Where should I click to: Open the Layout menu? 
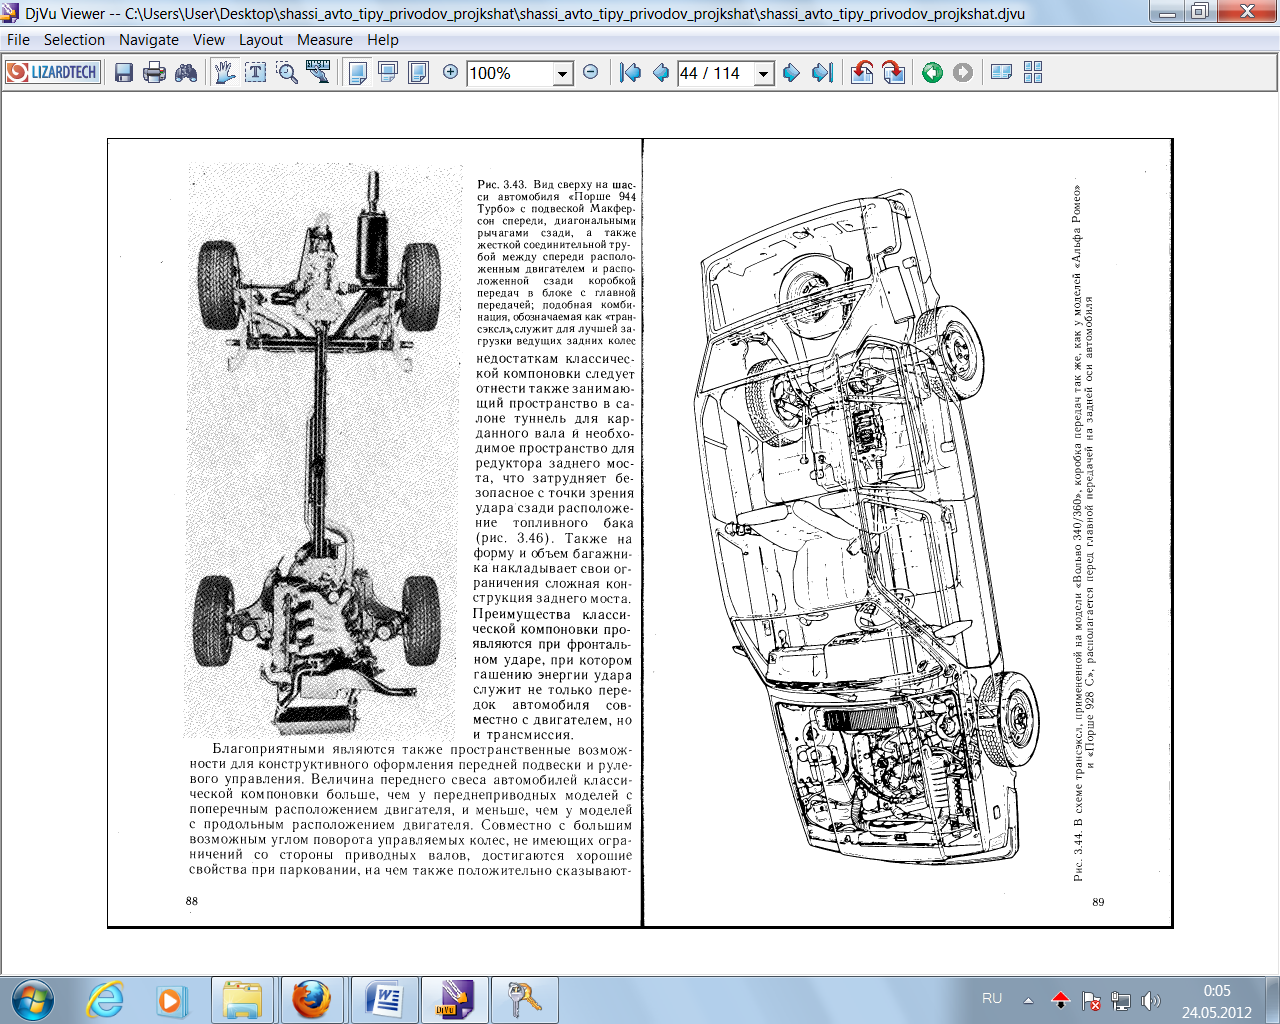point(261,40)
